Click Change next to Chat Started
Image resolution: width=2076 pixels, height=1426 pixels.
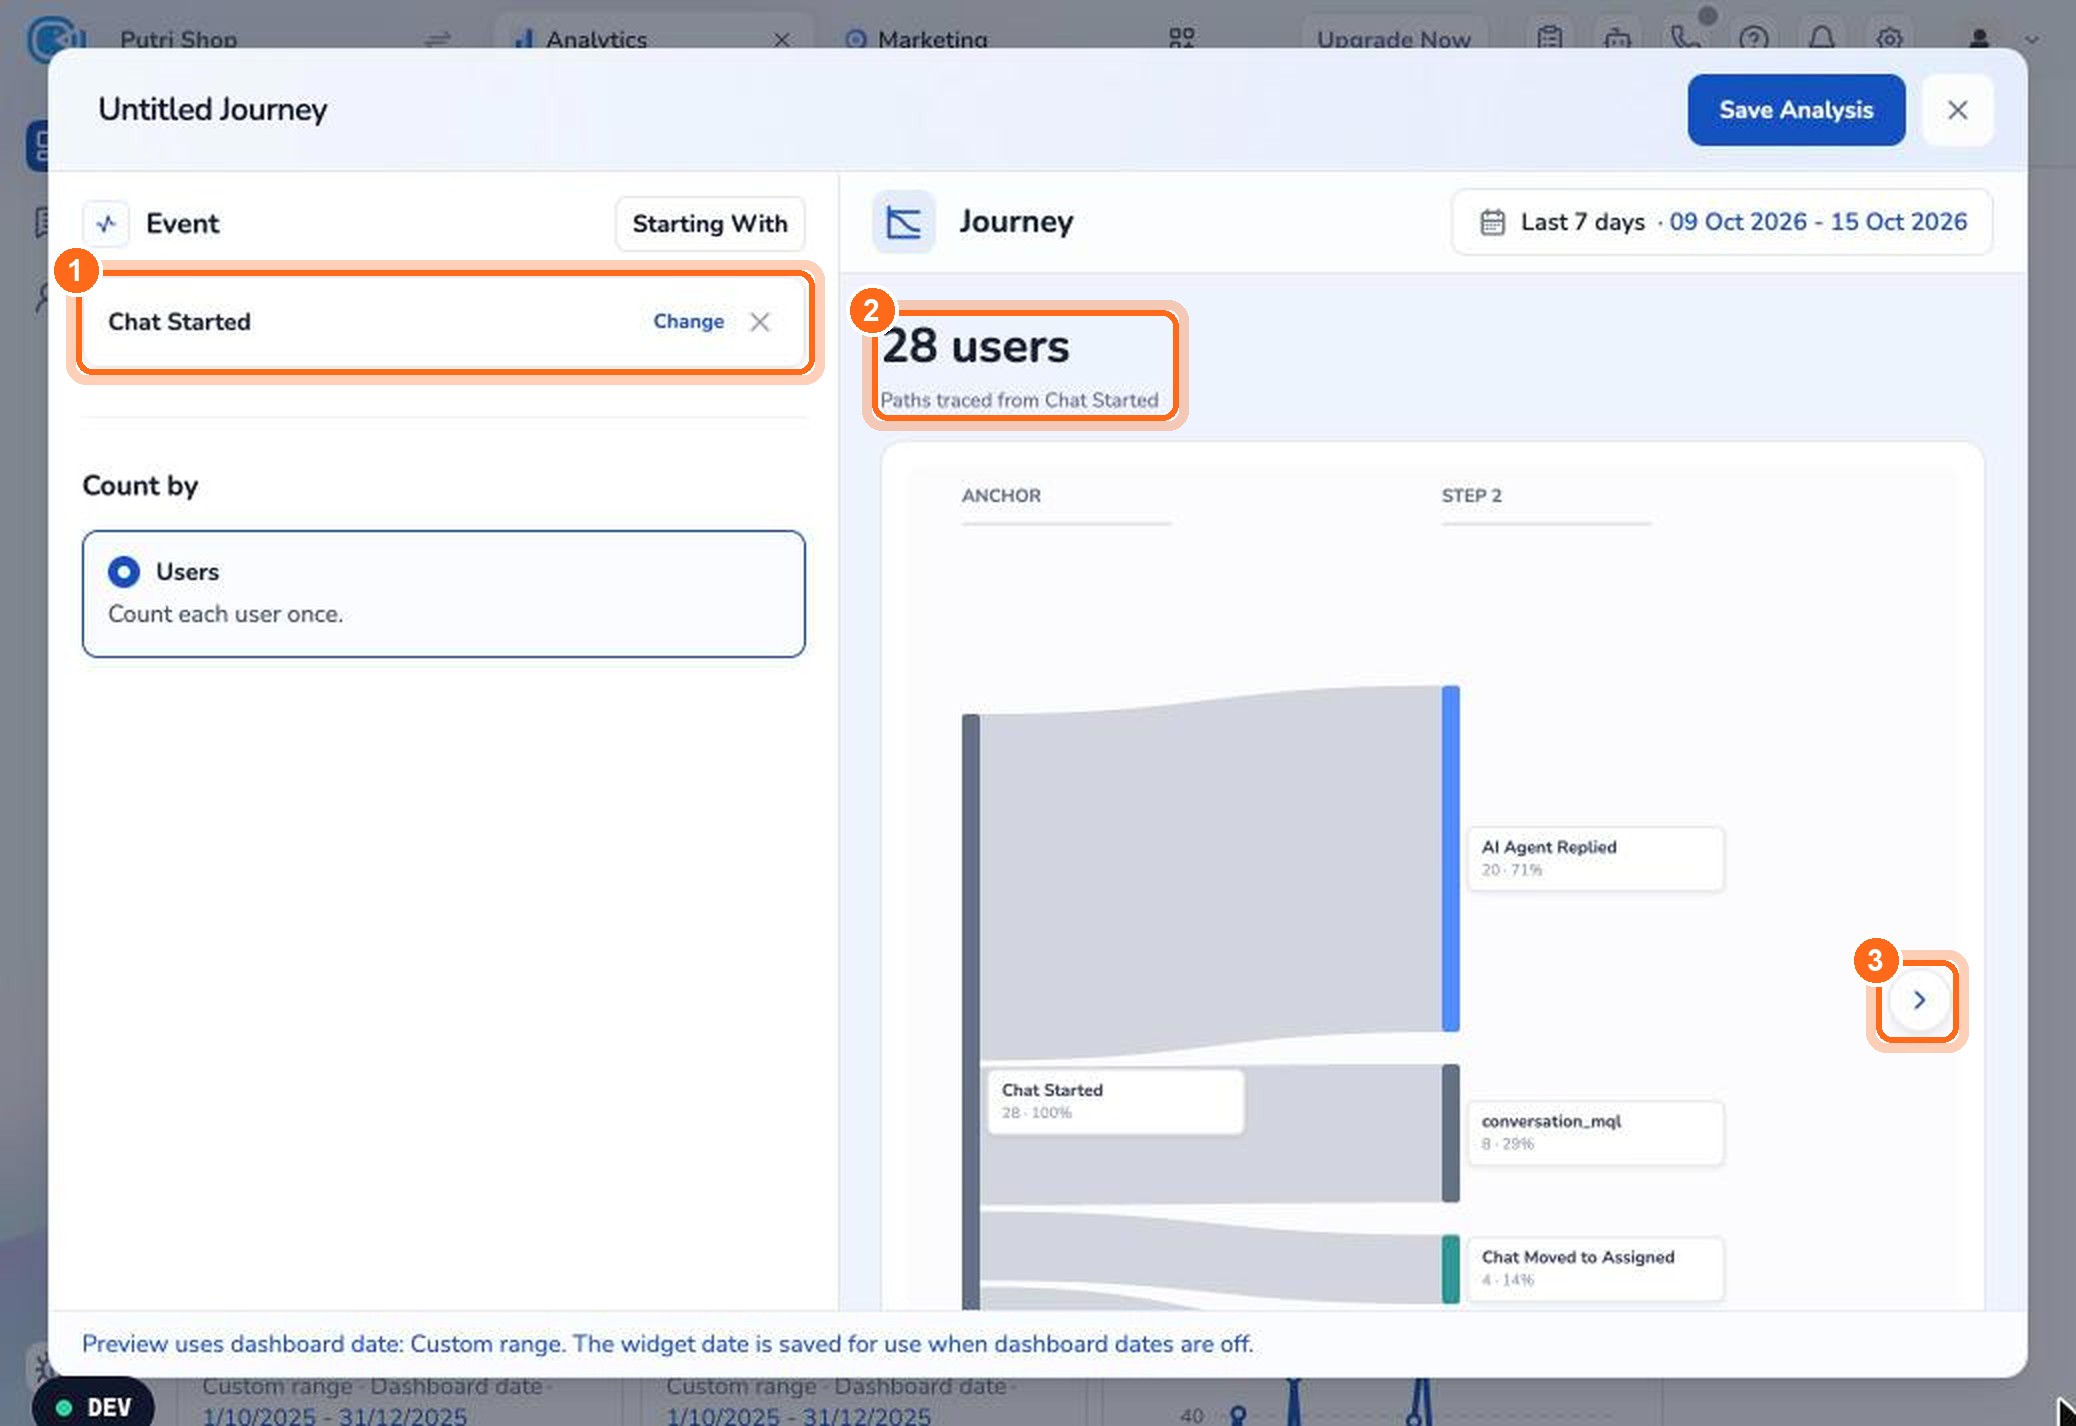(x=688, y=322)
